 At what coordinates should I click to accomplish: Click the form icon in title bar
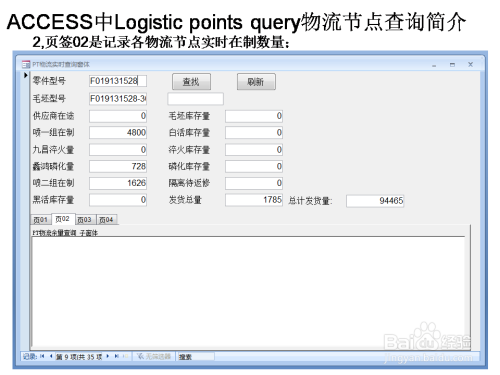tap(26, 64)
